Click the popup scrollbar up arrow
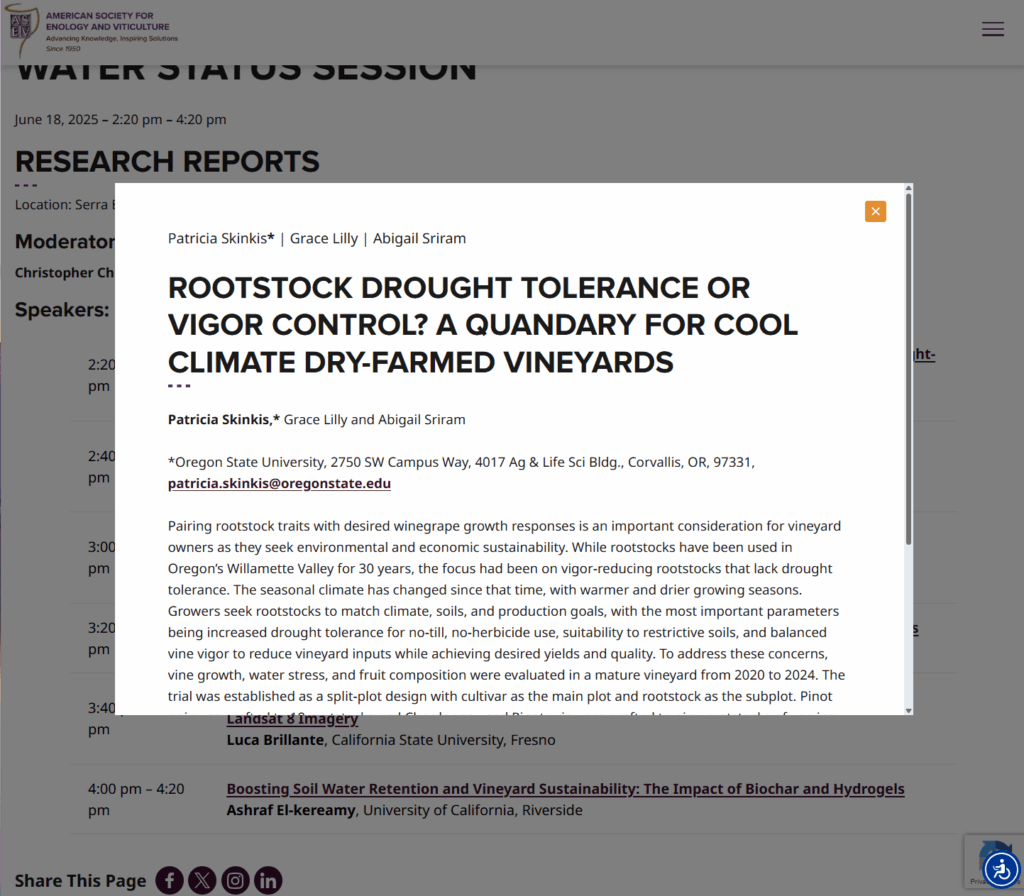Screen dimensions: 1024x896 908,188
